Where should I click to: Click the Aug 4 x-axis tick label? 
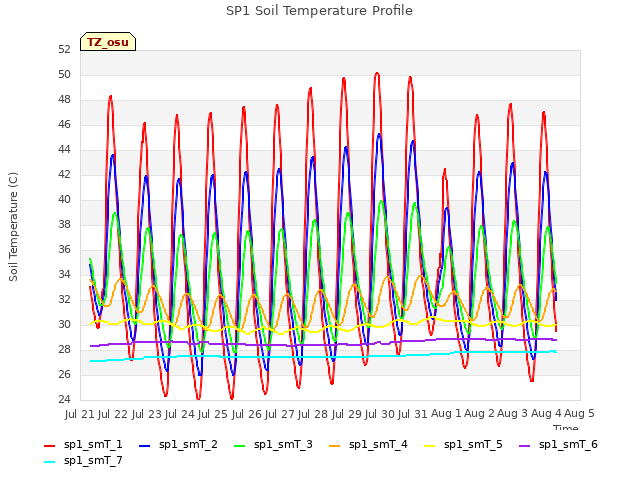pos(546,414)
